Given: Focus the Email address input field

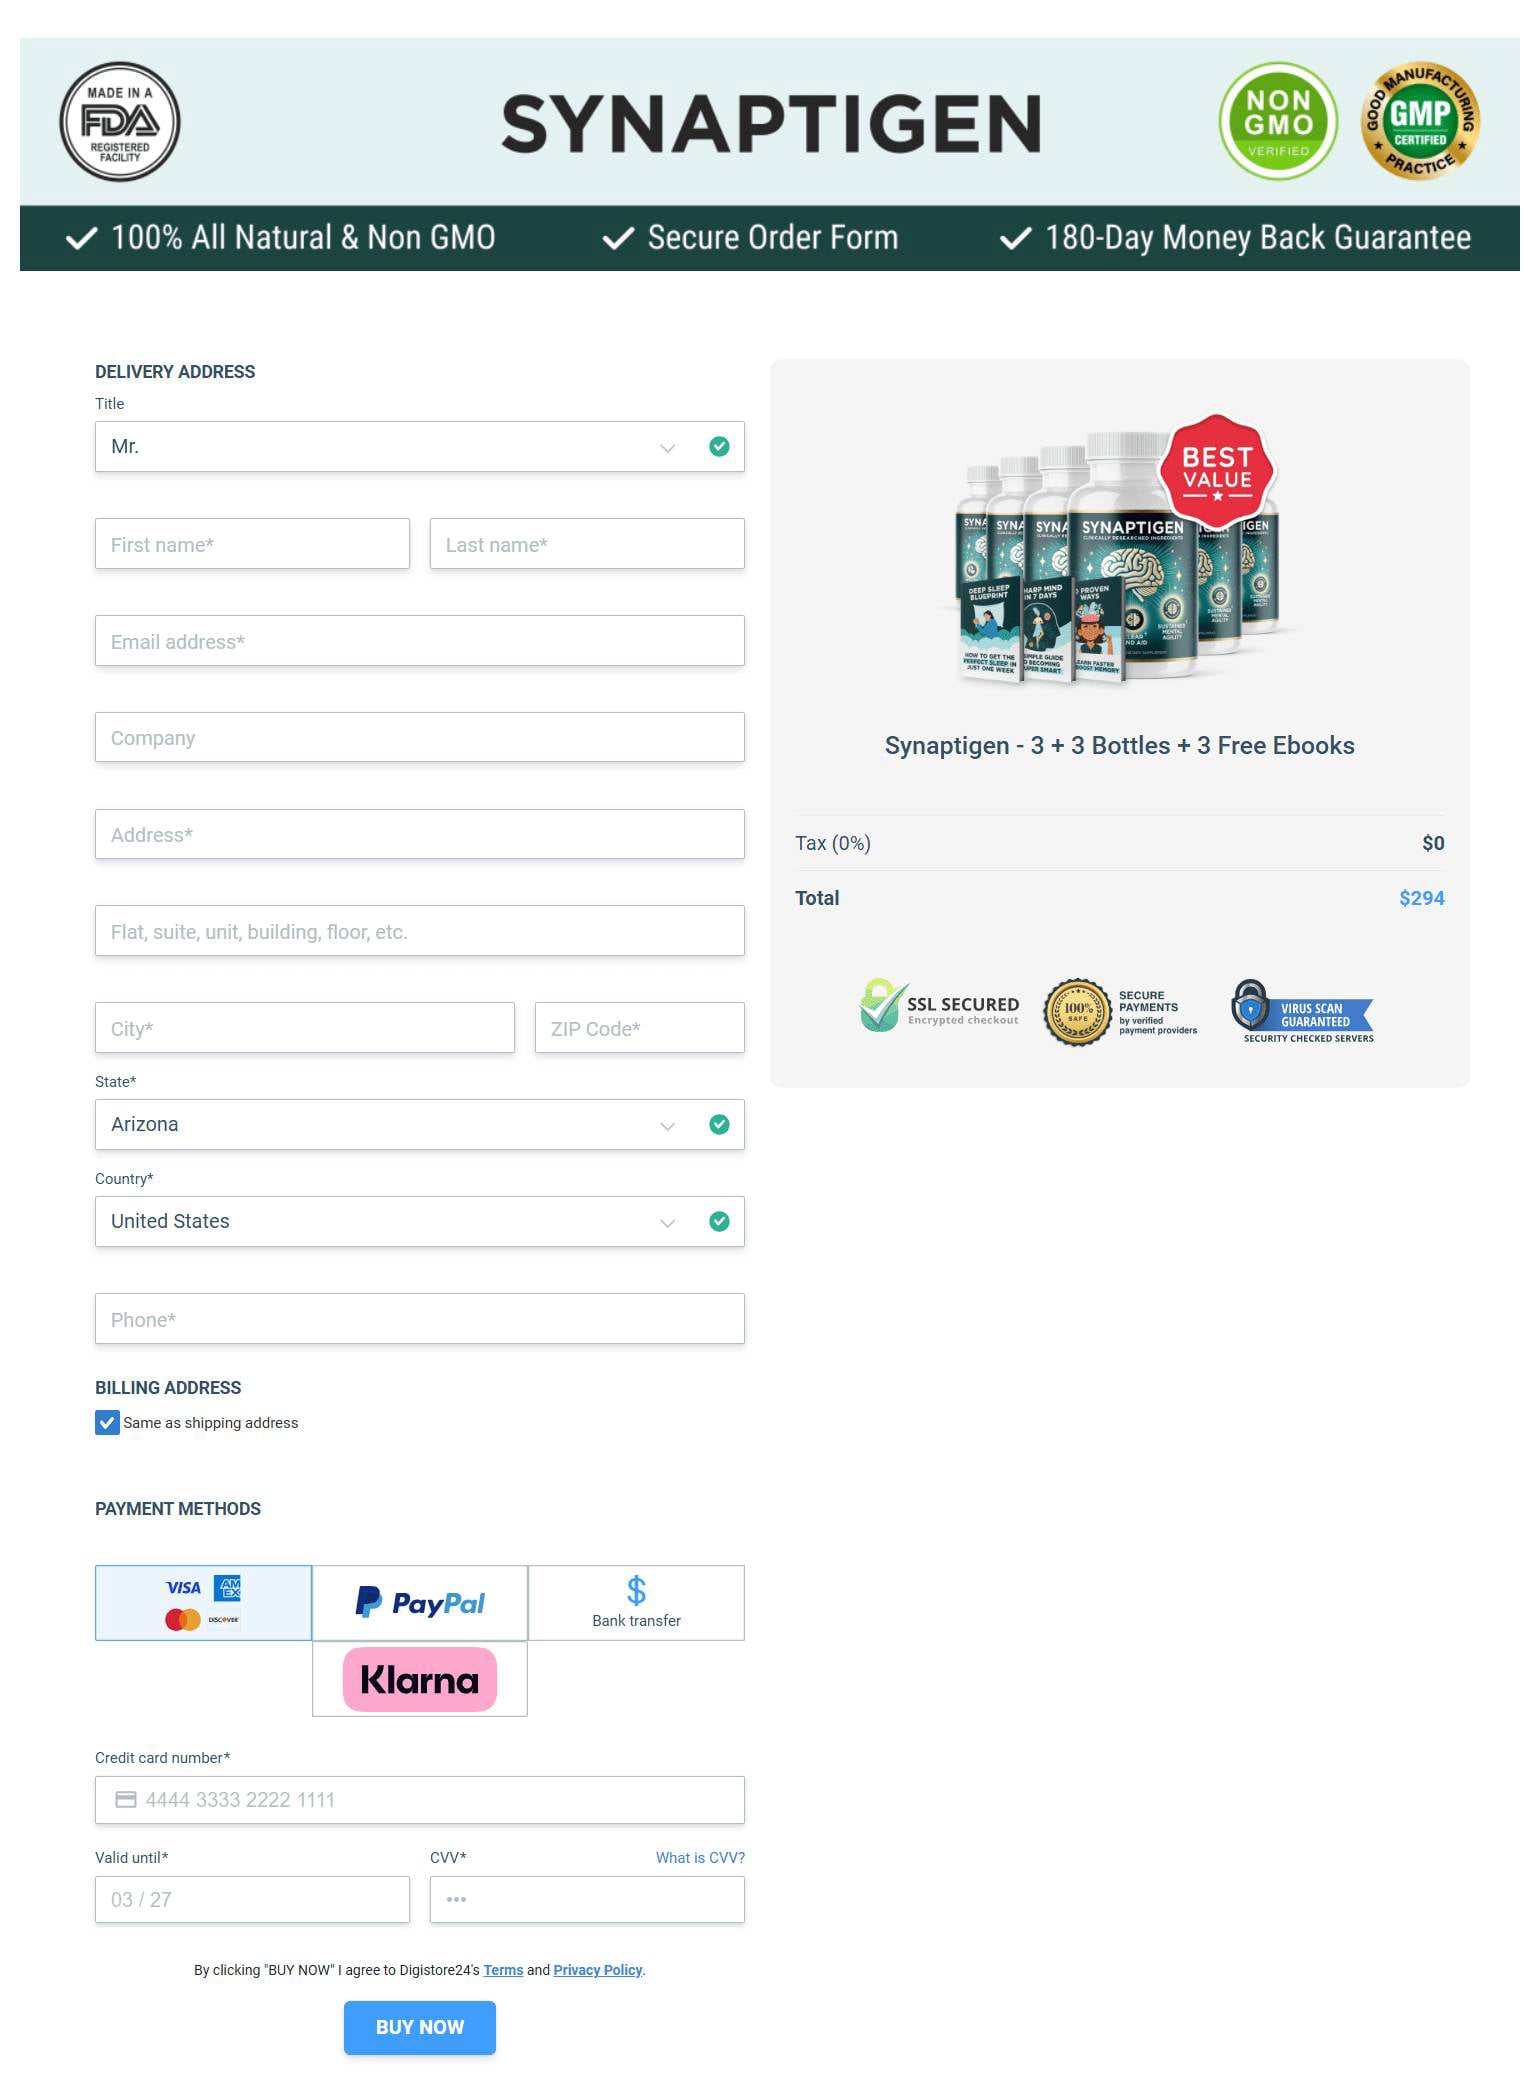Looking at the screenshot, I should coord(420,641).
